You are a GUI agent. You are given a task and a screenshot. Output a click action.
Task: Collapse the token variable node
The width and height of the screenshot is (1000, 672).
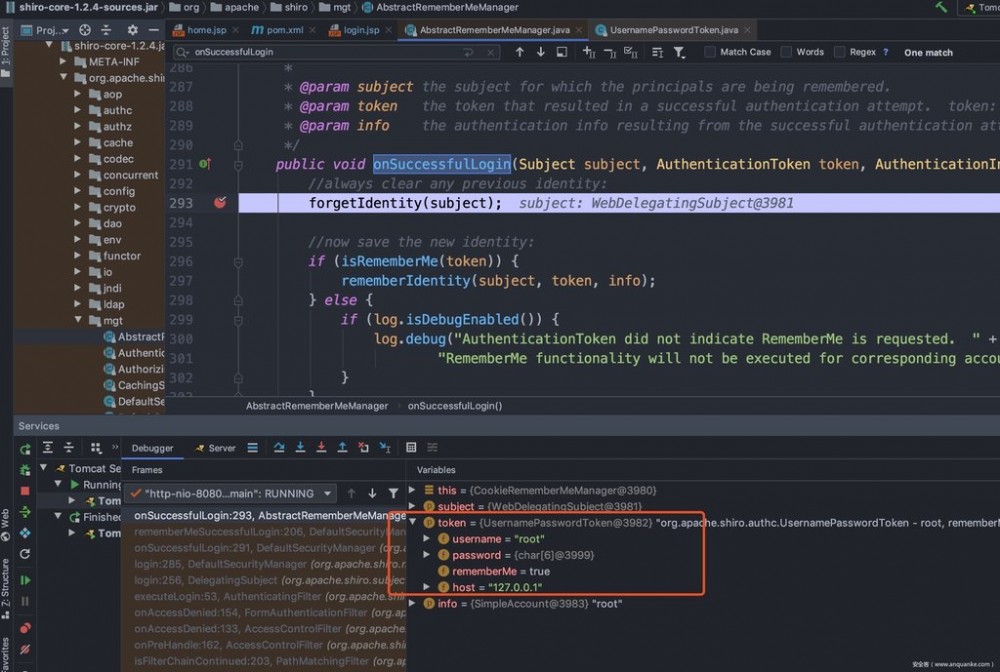point(414,523)
